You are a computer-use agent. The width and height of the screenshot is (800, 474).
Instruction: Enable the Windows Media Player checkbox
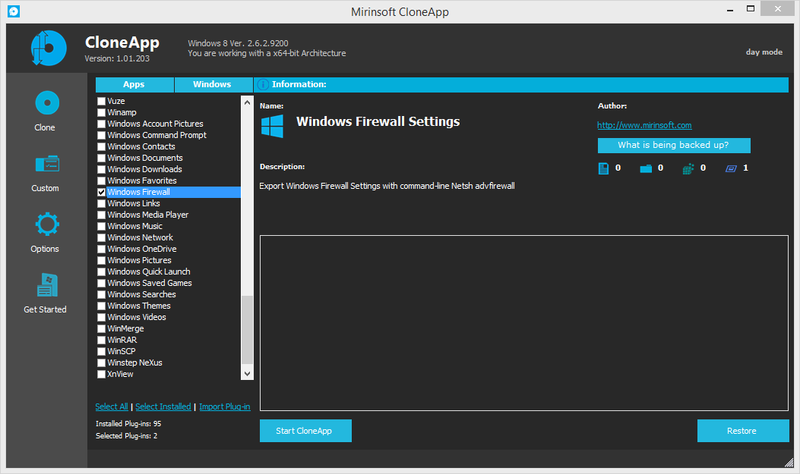pos(101,215)
